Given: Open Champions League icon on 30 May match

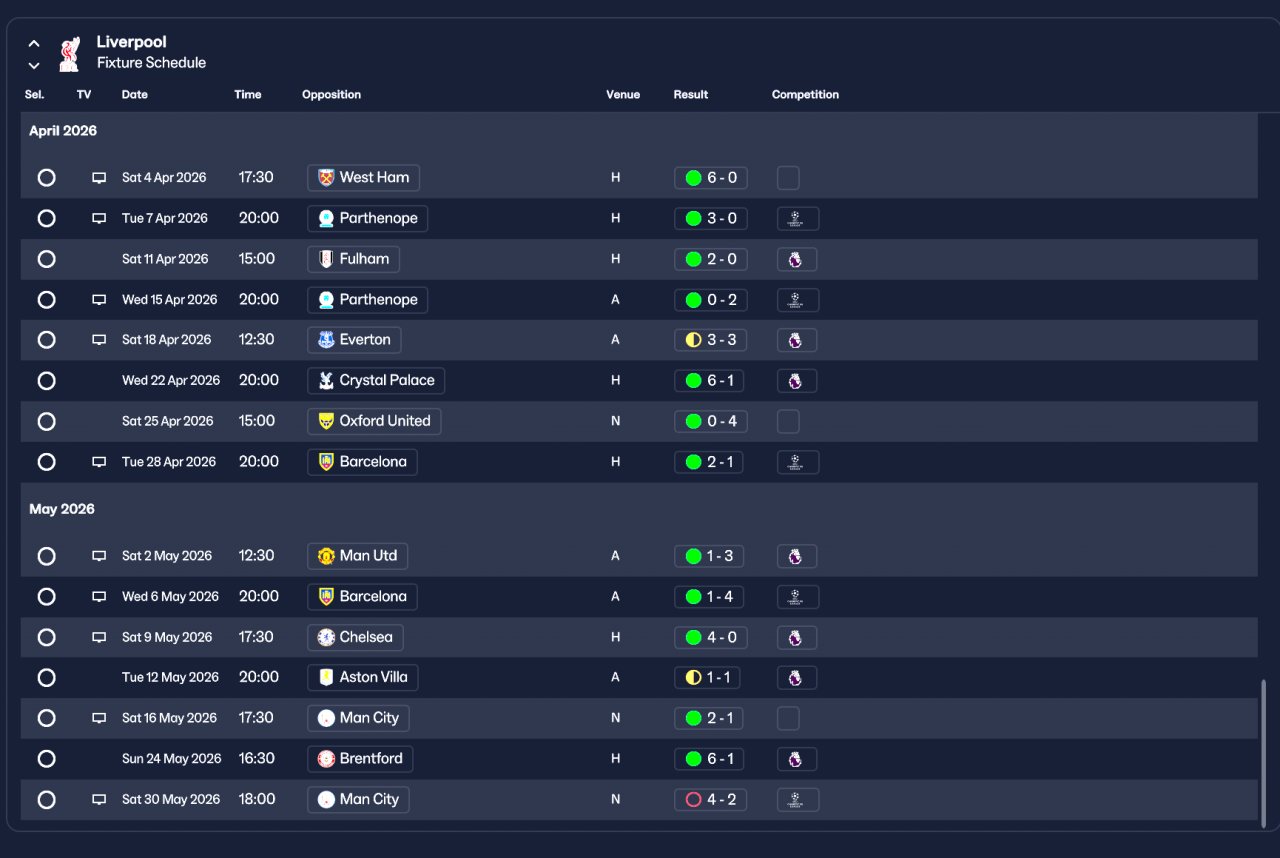Looking at the screenshot, I should [x=798, y=800].
